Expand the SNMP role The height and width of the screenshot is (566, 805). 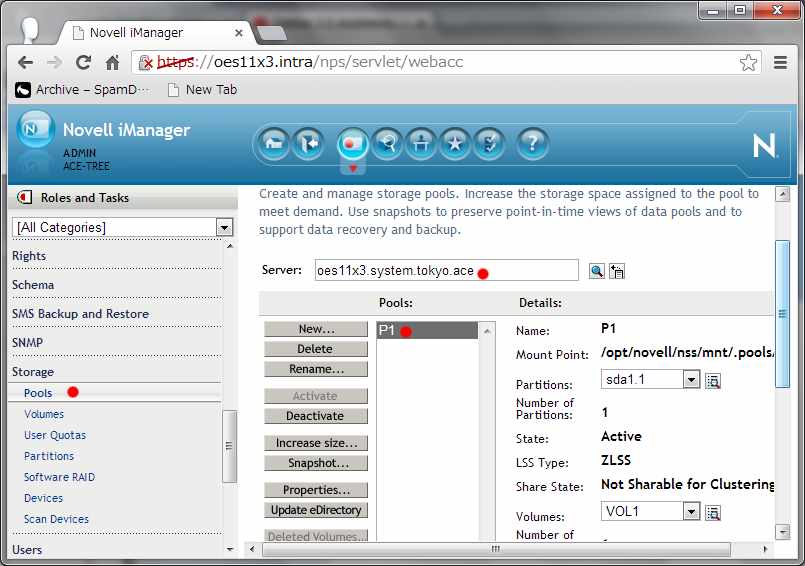[27, 343]
